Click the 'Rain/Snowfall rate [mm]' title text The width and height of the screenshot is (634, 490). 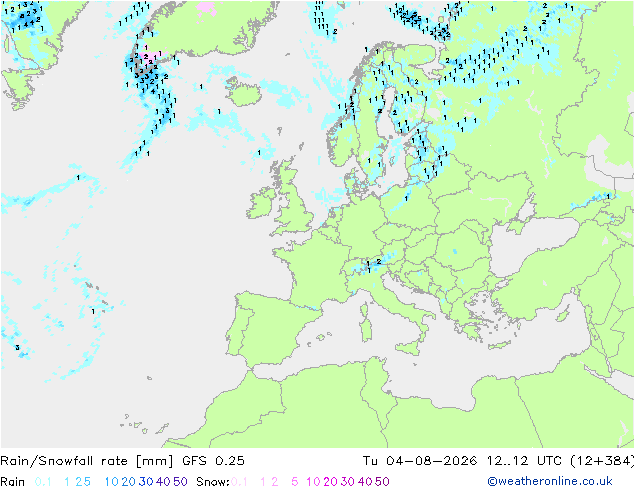pos(87,461)
